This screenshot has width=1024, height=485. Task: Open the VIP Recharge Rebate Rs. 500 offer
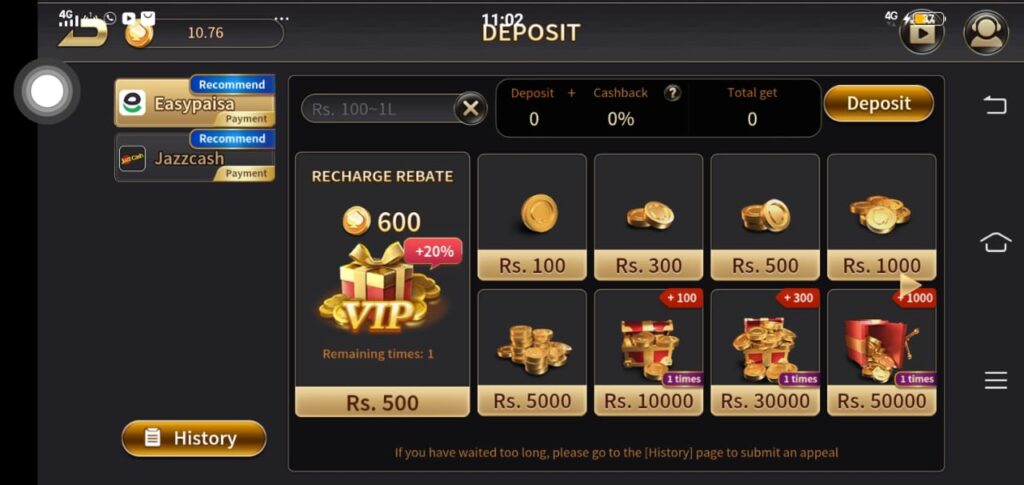382,285
